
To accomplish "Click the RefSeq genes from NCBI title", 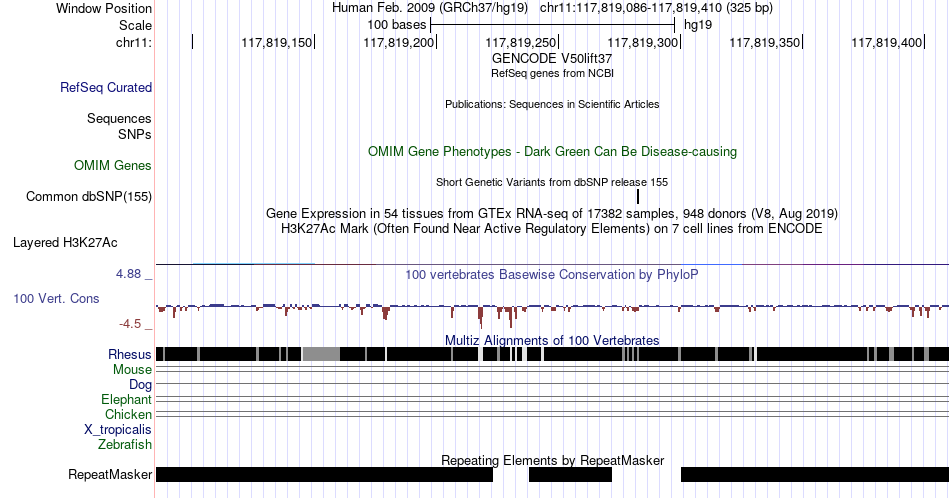I will click(x=552, y=73).
